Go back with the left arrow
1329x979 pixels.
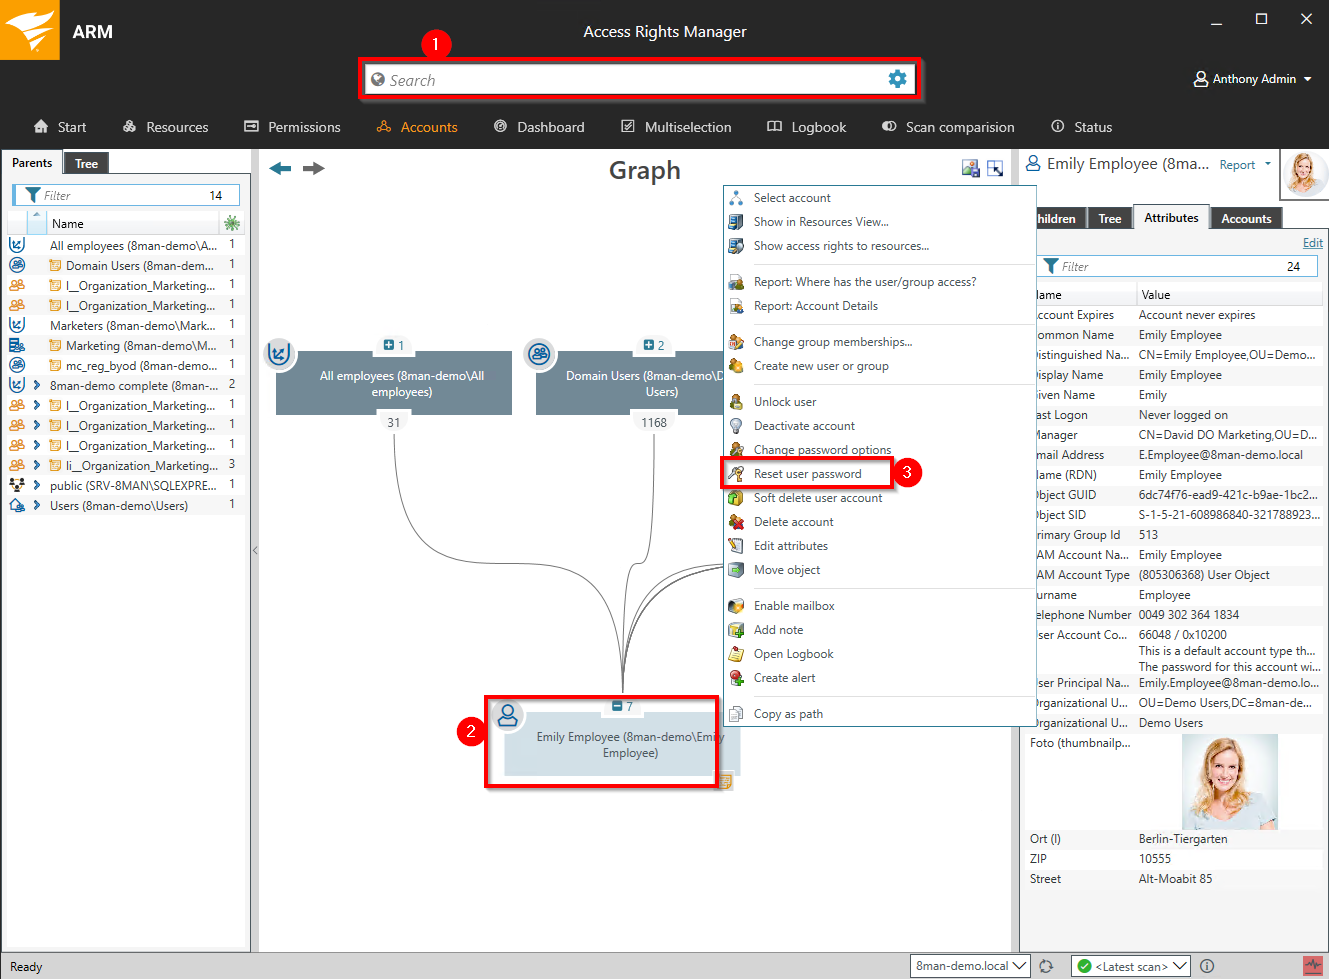point(280,168)
